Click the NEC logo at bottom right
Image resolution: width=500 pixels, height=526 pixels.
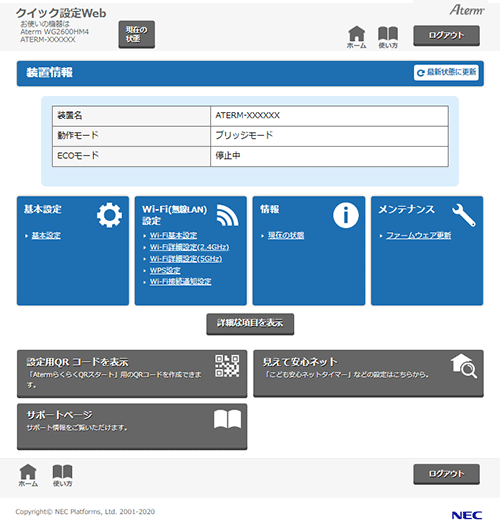[x=467, y=515]
